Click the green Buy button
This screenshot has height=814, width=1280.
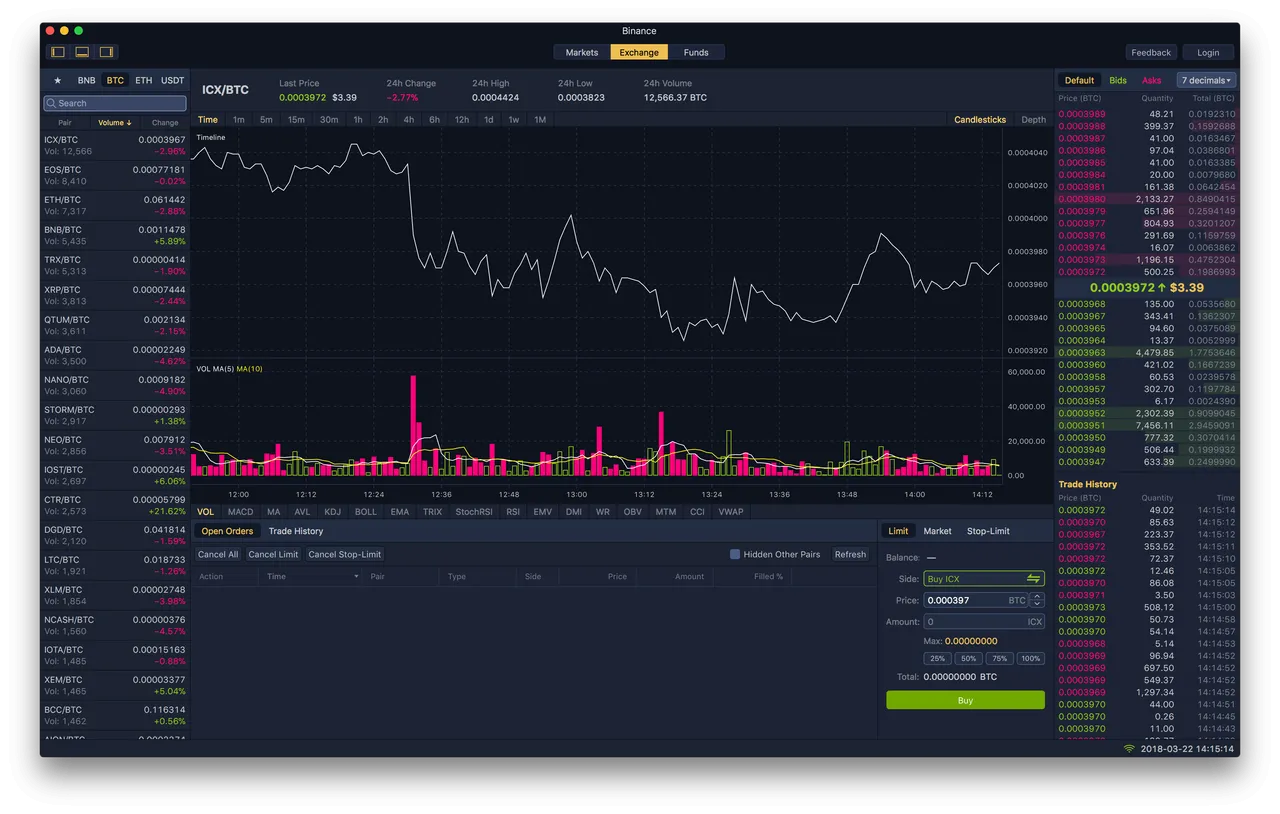[965, 700]
